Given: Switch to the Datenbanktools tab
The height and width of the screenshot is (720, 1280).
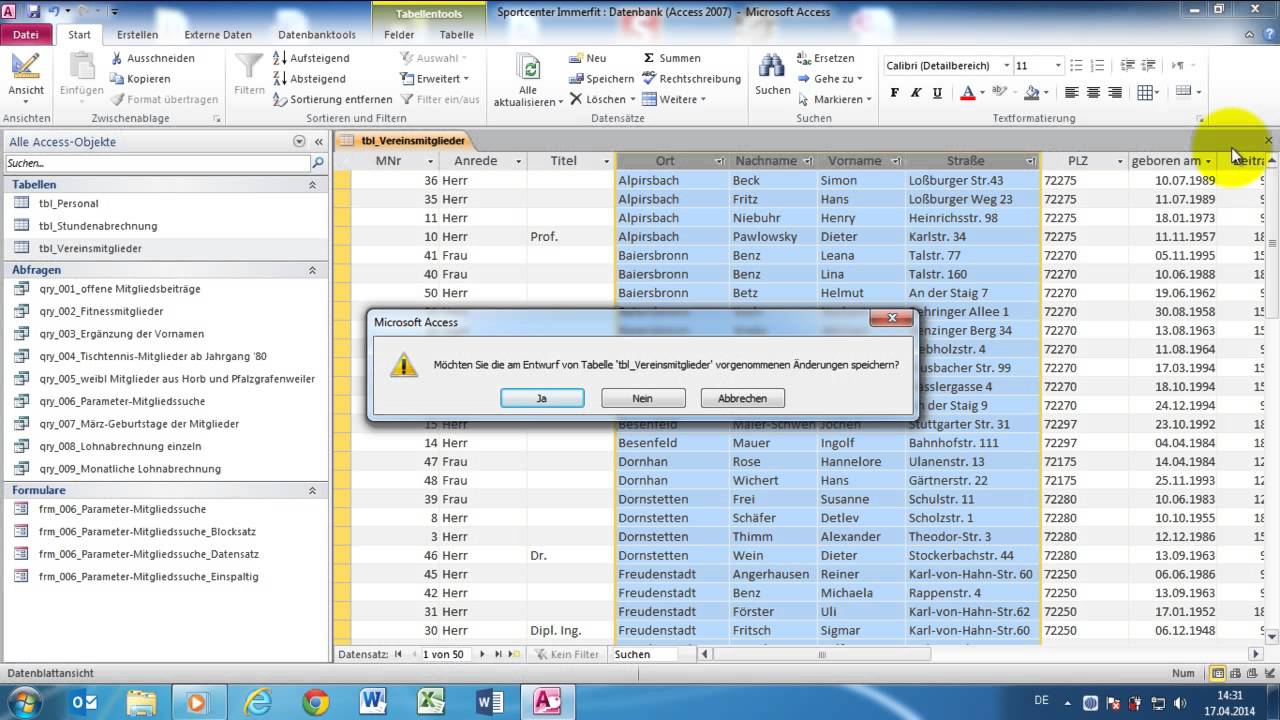Looking at the screenshot, I should [x=317, y=35].
